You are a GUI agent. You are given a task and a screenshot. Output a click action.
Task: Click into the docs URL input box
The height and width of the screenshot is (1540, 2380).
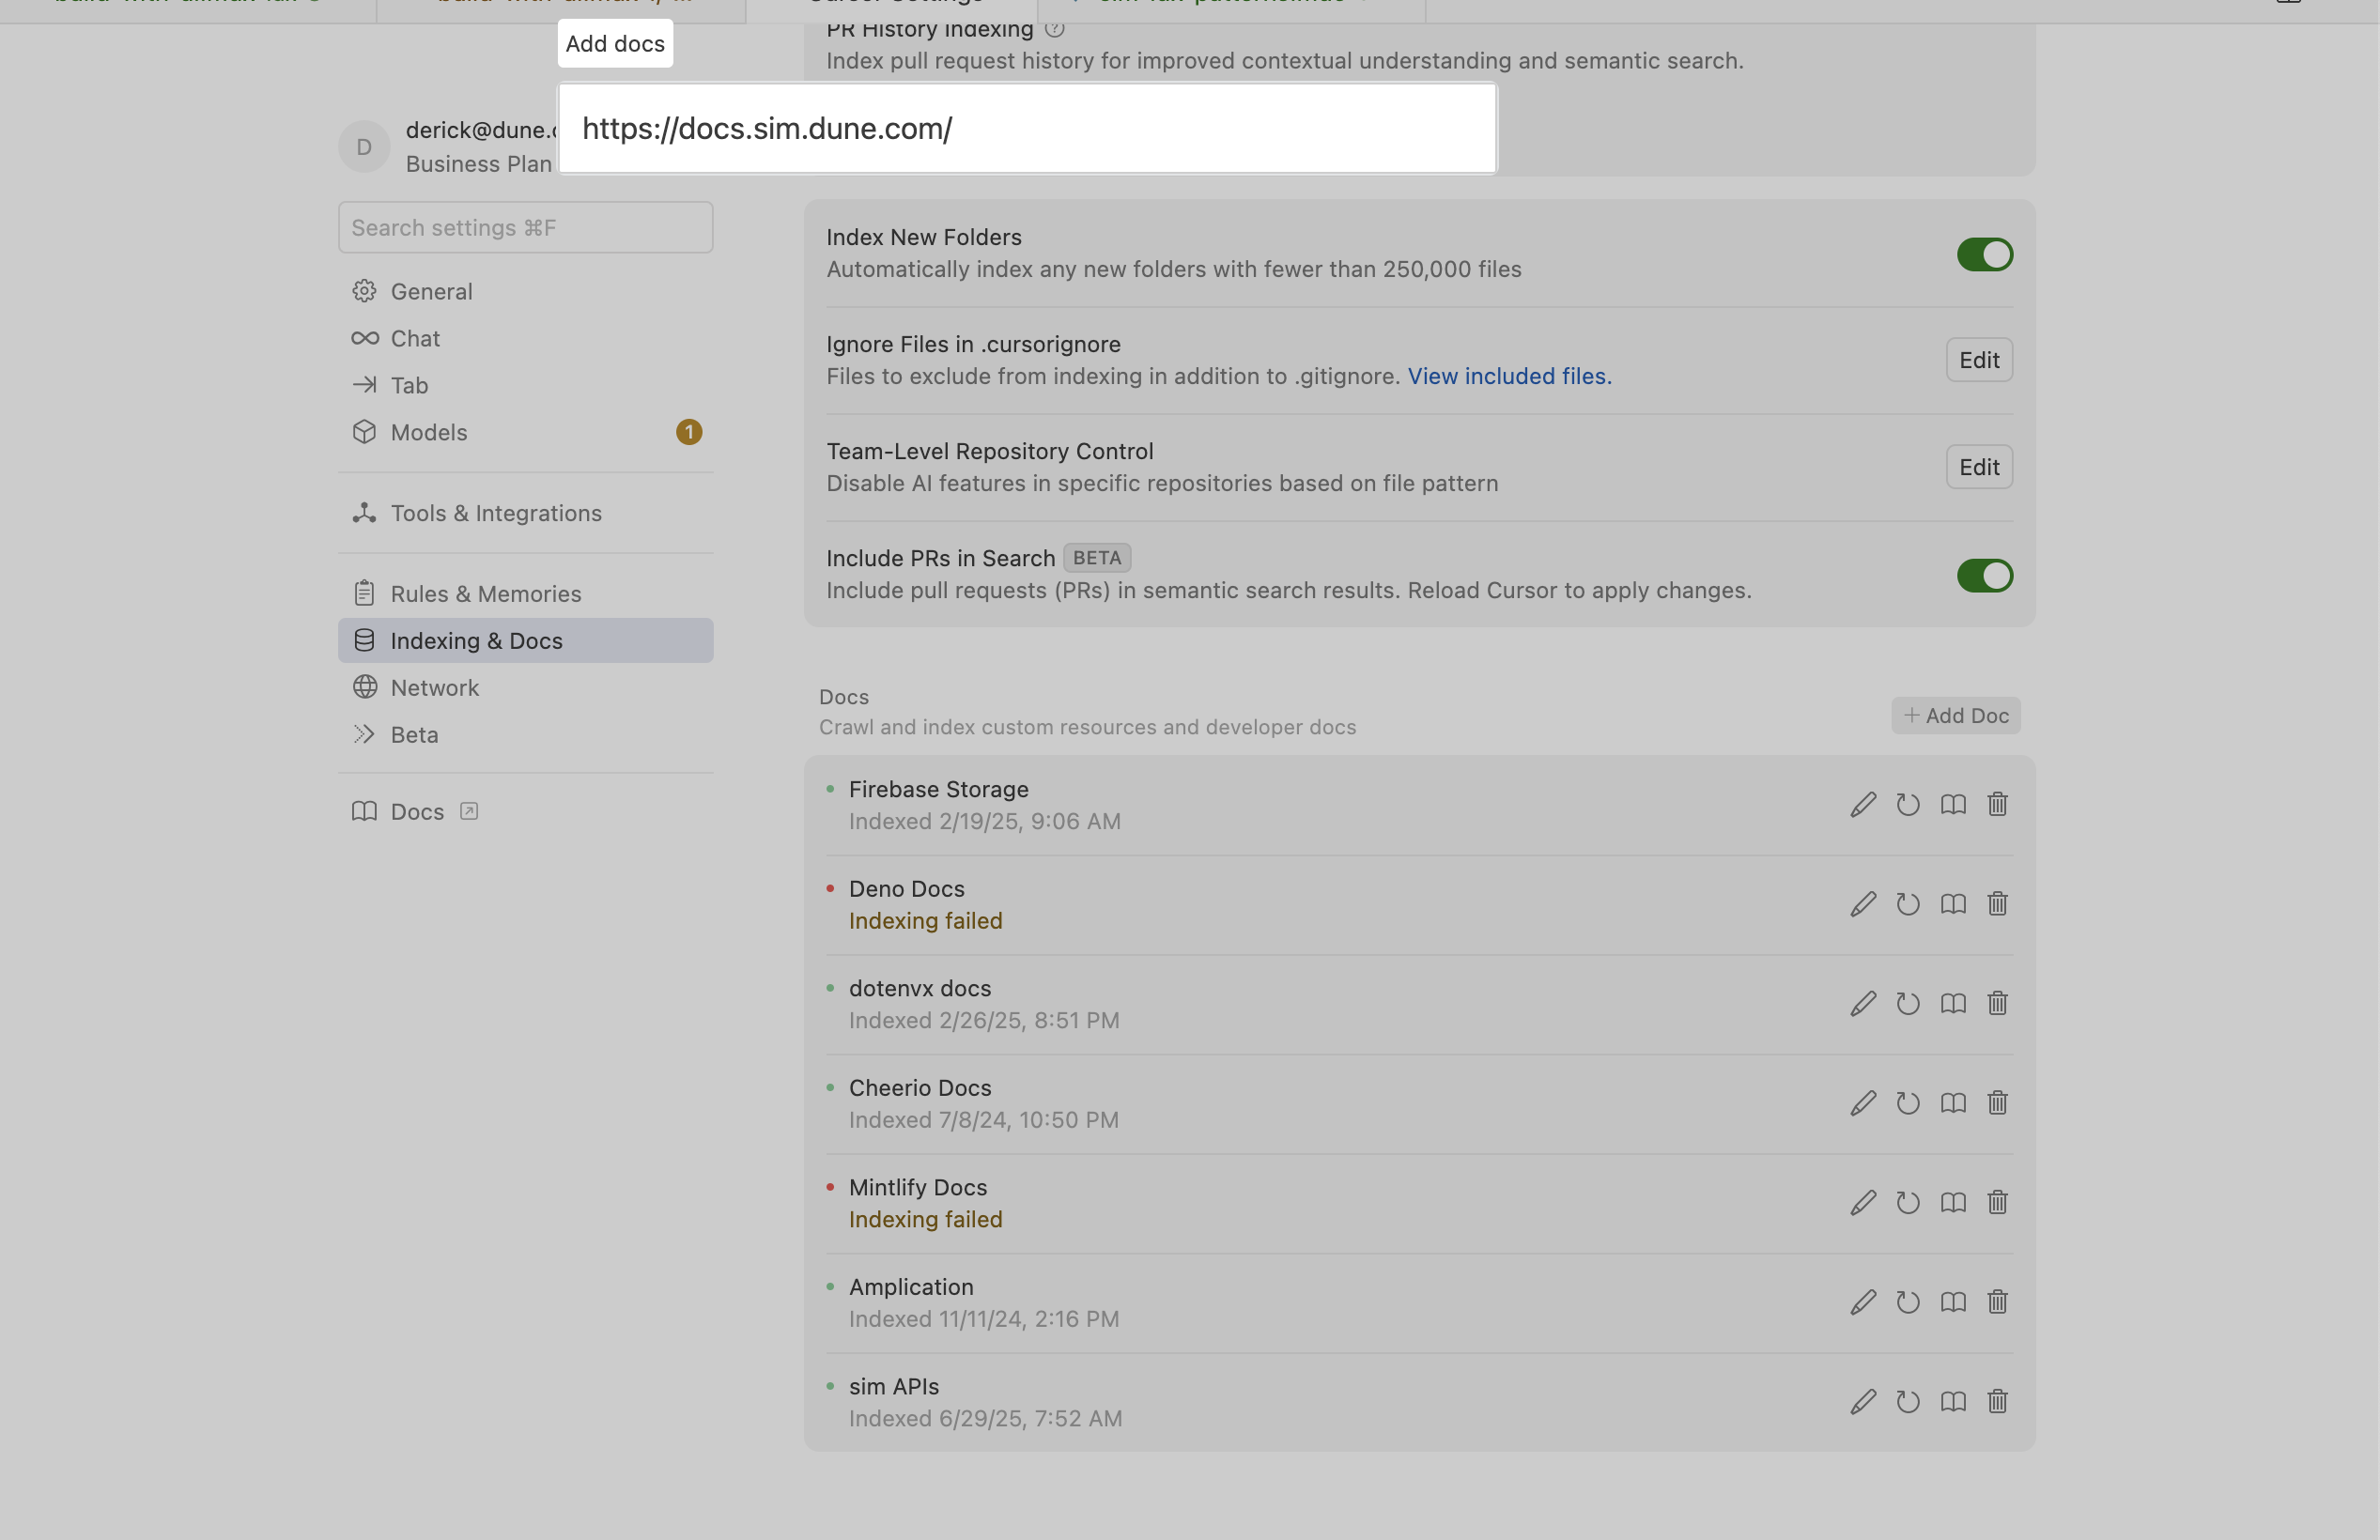click(x=1026, y=129)
